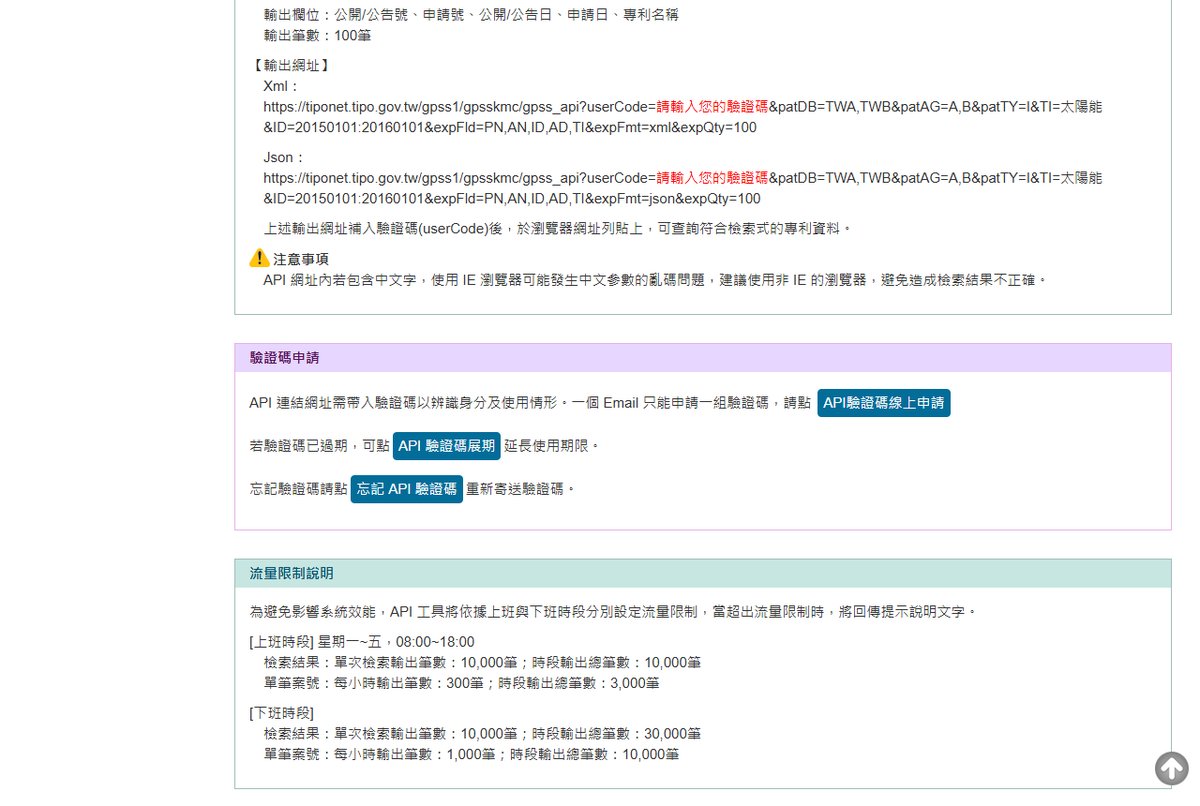Click the IE 瀏覽器 warning sentence
The image size is (1200, 806).
pos(656,280)
